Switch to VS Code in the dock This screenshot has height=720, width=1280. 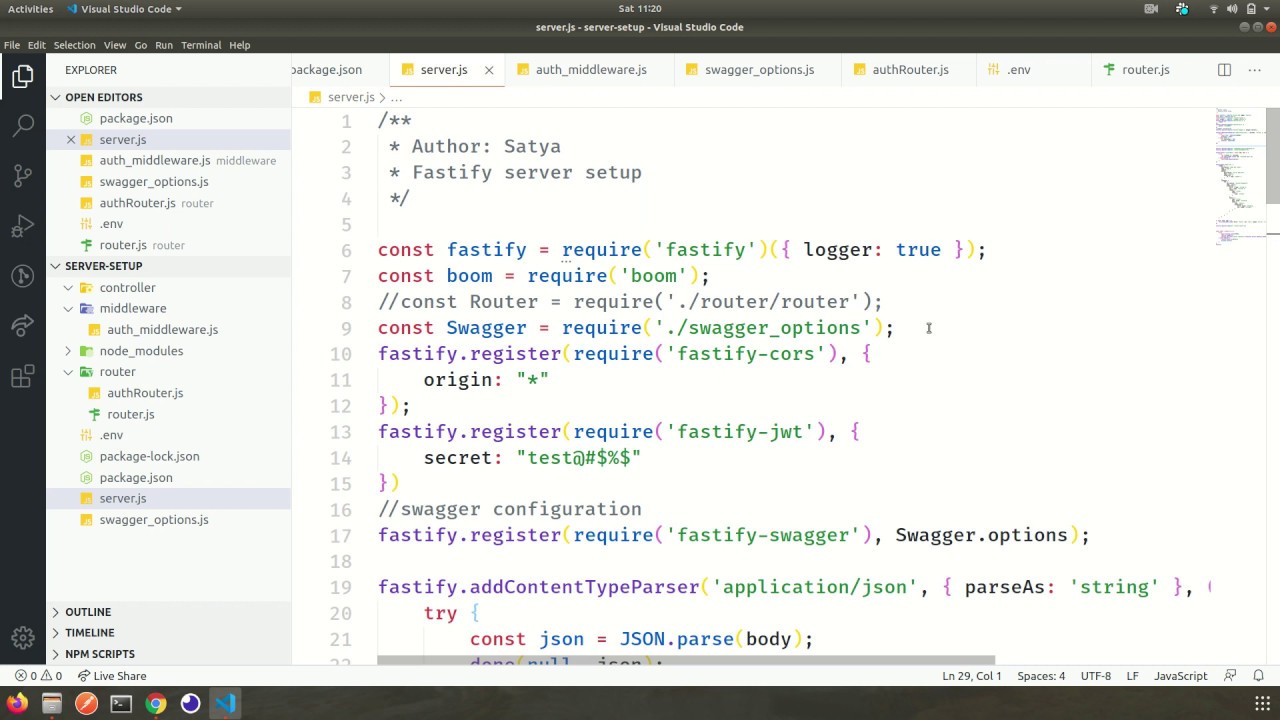(x=225, y=703)
